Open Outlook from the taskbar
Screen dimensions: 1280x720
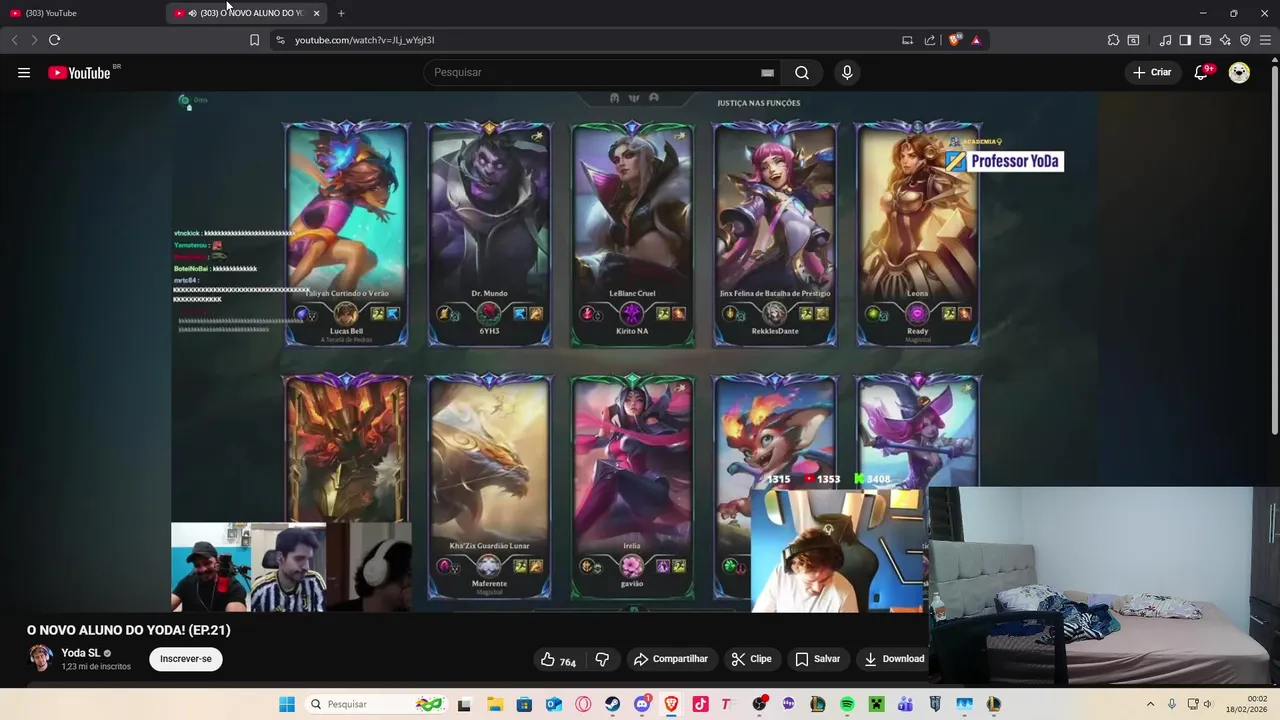[x=554, y=704]
